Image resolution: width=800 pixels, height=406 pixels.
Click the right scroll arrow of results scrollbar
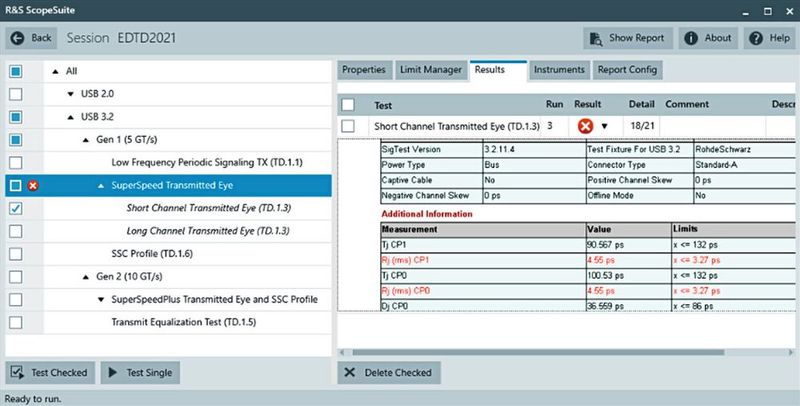[791, 352]
